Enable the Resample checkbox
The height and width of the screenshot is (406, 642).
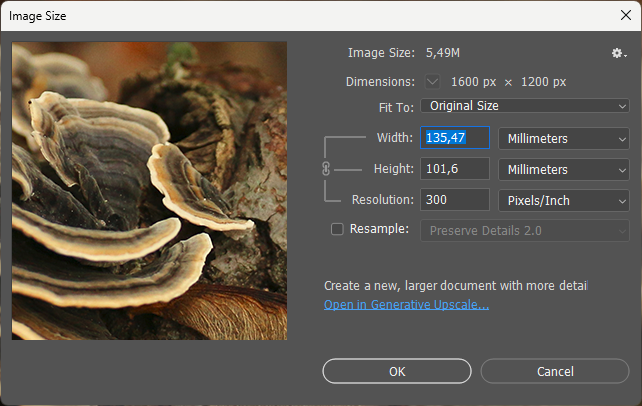337,229
